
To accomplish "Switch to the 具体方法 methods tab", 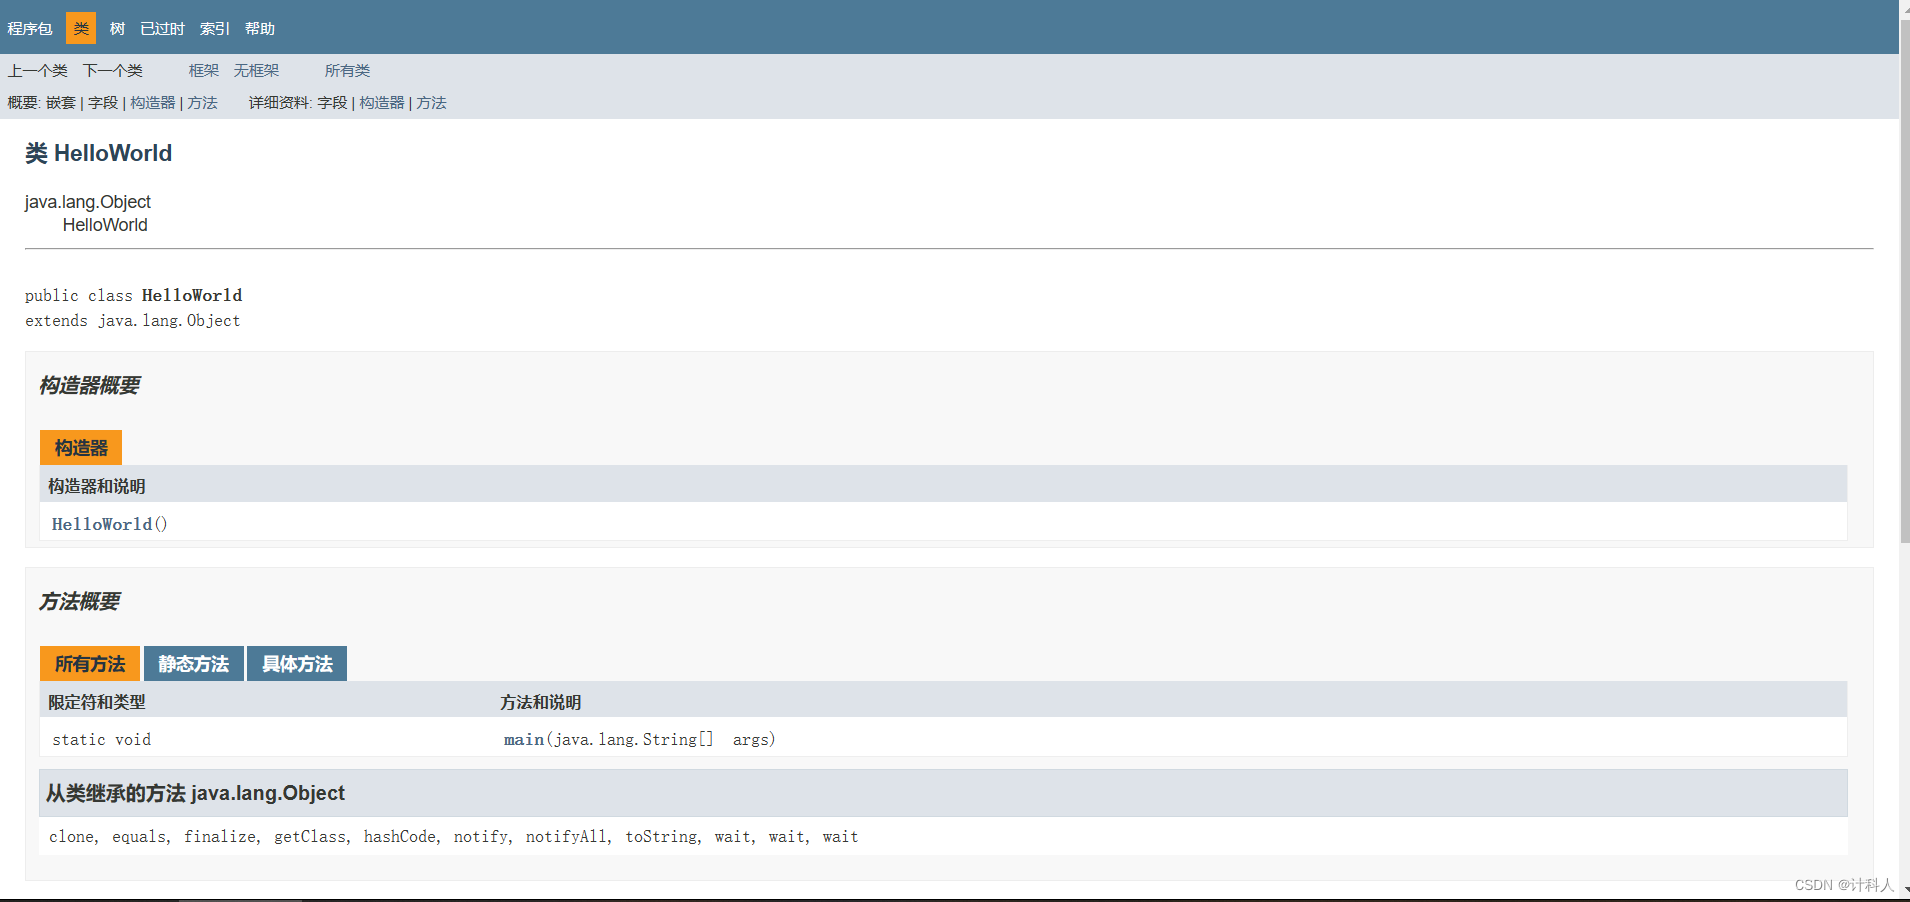I will [x=296, y=663].
